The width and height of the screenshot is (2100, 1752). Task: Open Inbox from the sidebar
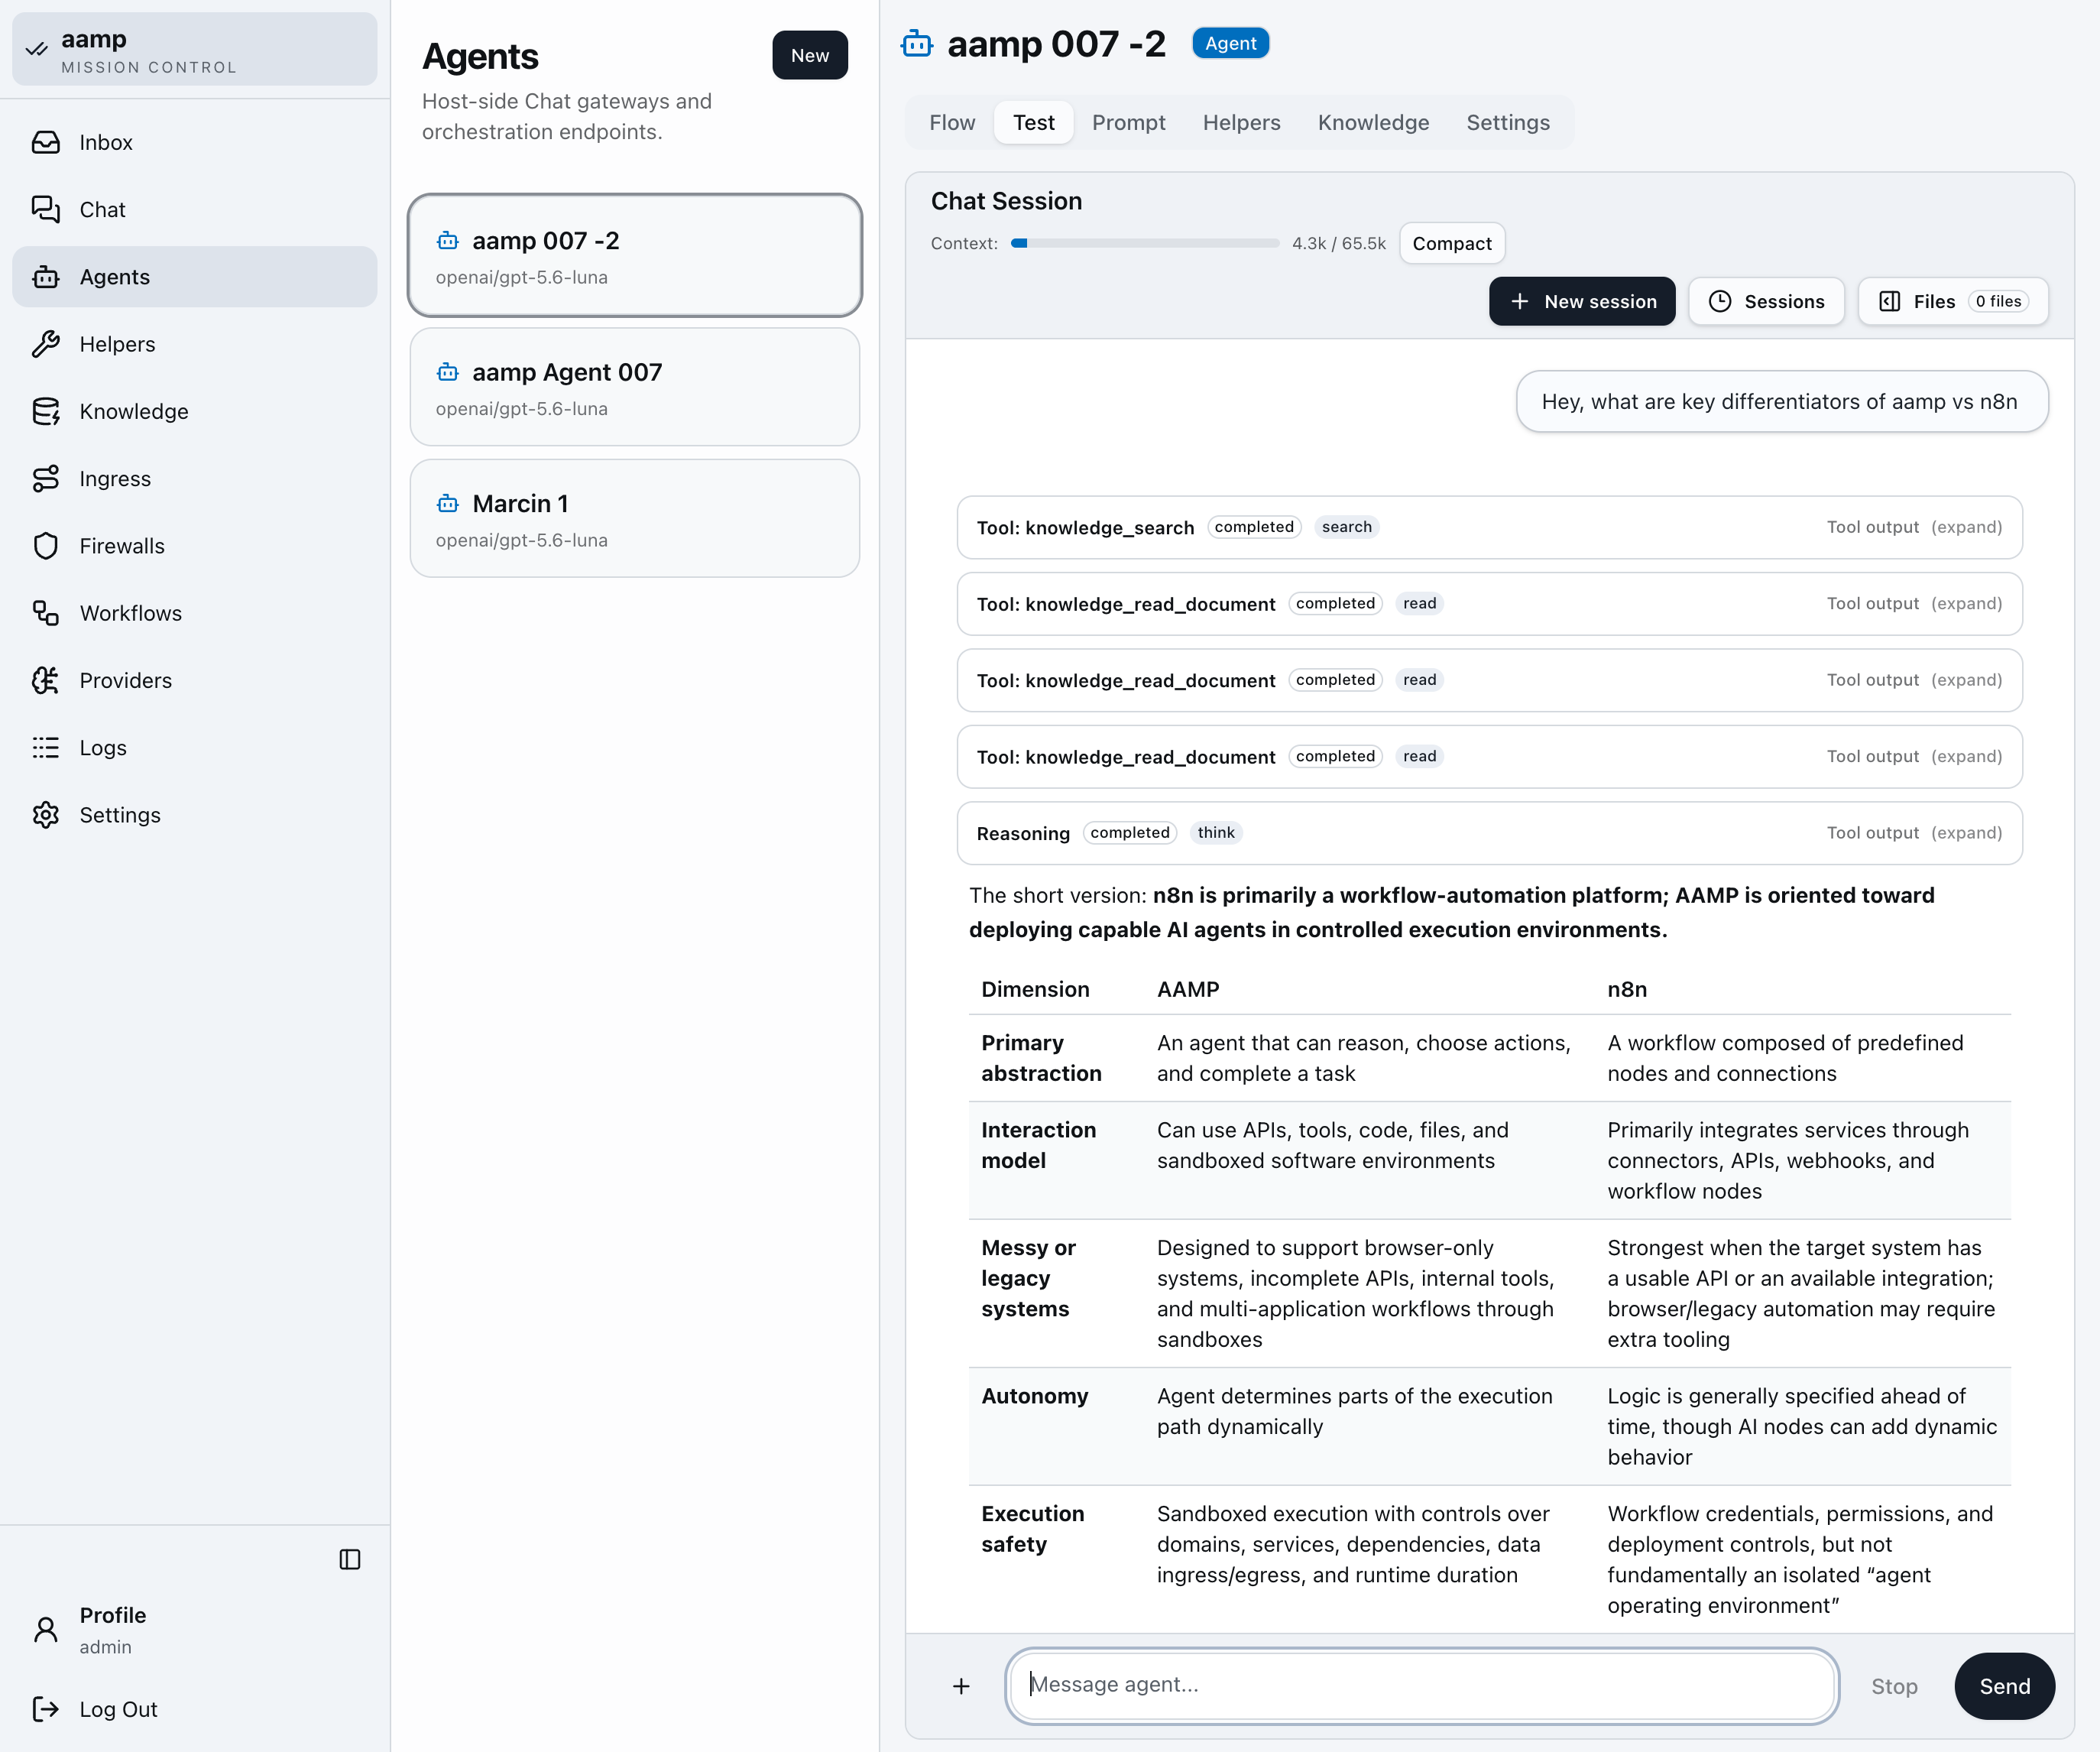point(195,142)
